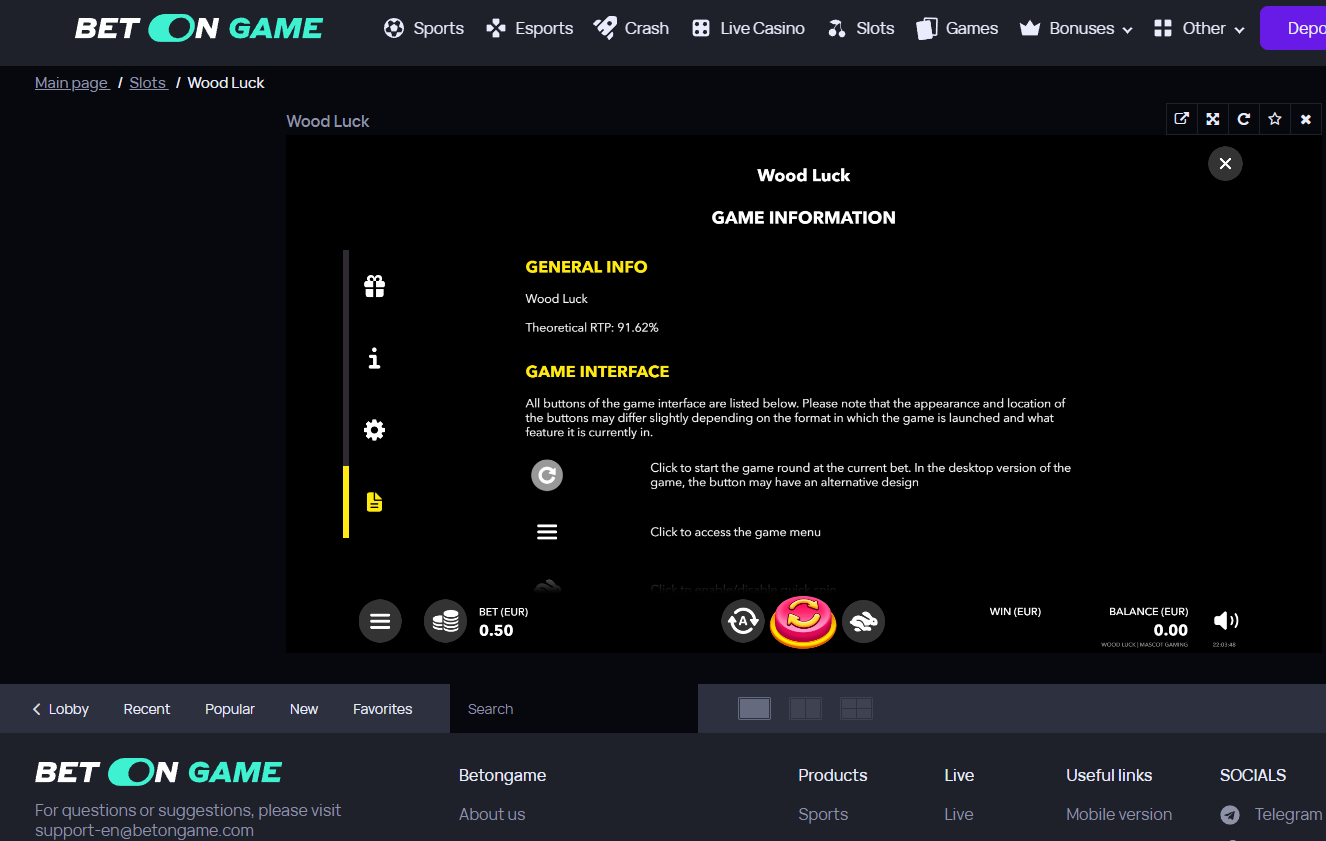
Task: Click the spin icon in game interface list
Action: point(547,475)
